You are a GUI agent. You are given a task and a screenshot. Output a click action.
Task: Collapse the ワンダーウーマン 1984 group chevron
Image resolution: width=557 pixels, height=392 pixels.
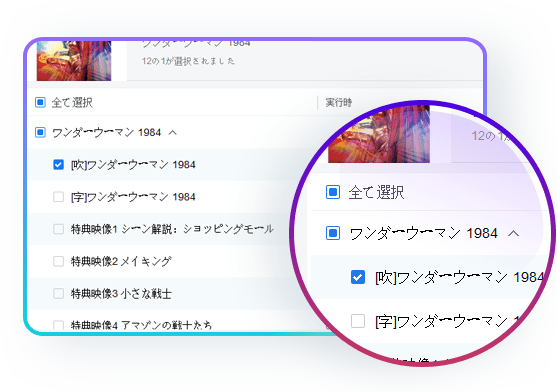point(173,133)
